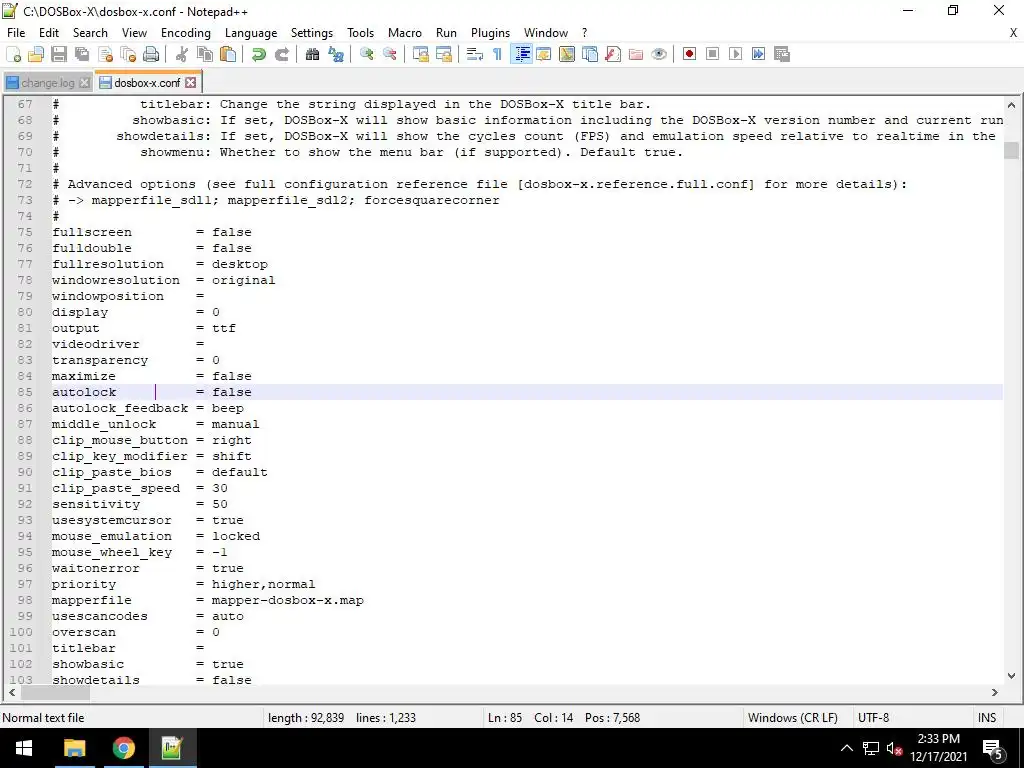1024x768 pixels.
Task: Open the Encoding menu
Action: click(186, 33)
